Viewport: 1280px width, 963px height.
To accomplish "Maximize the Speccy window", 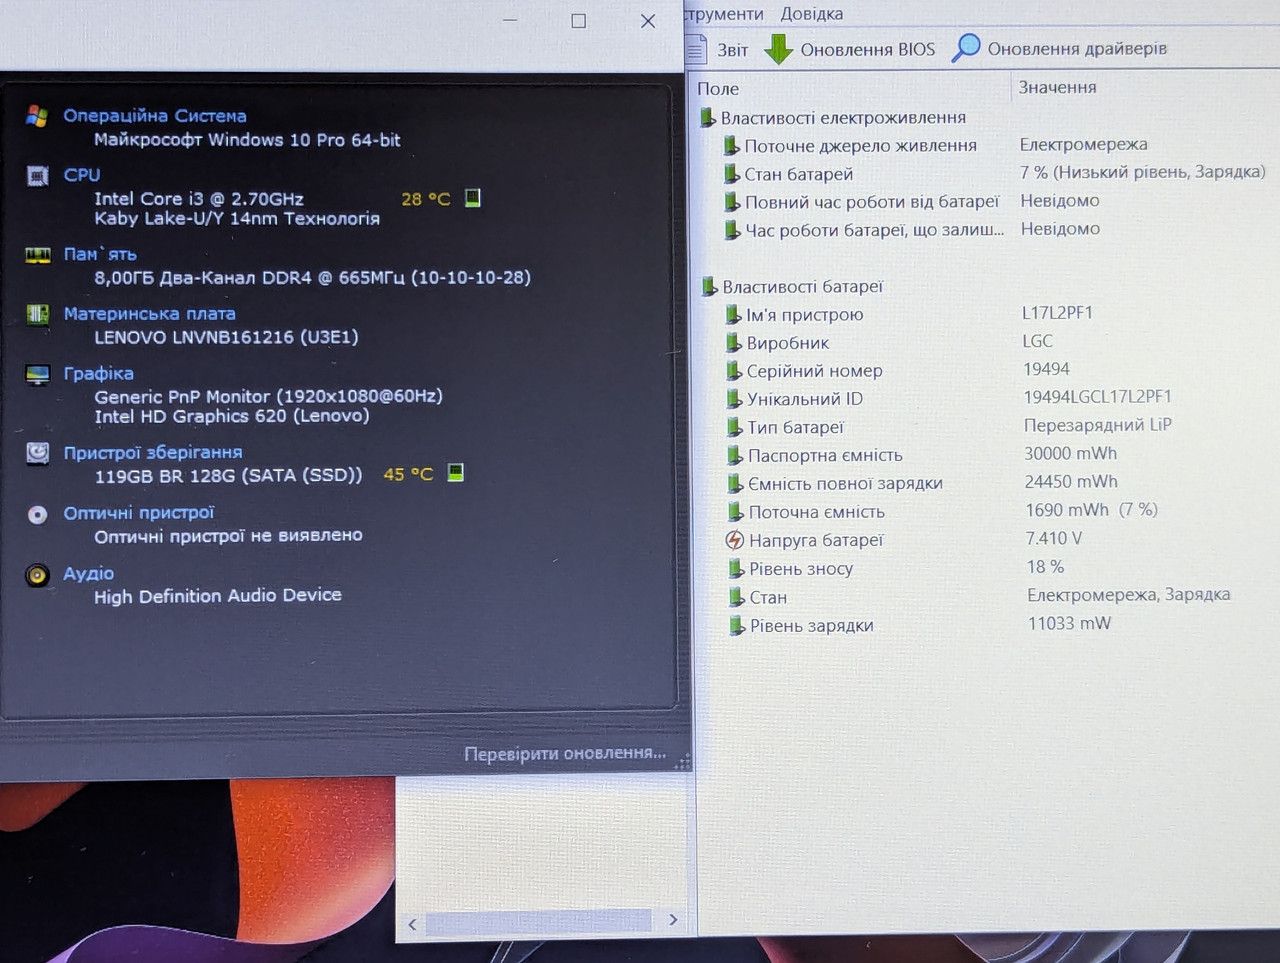I will 578,21.
